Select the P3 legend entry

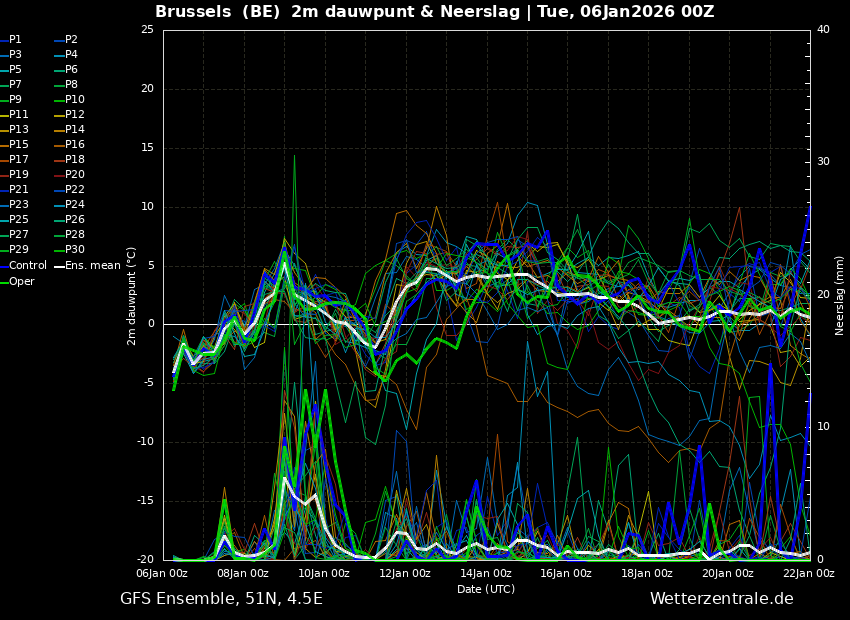[x=15, y=54]
